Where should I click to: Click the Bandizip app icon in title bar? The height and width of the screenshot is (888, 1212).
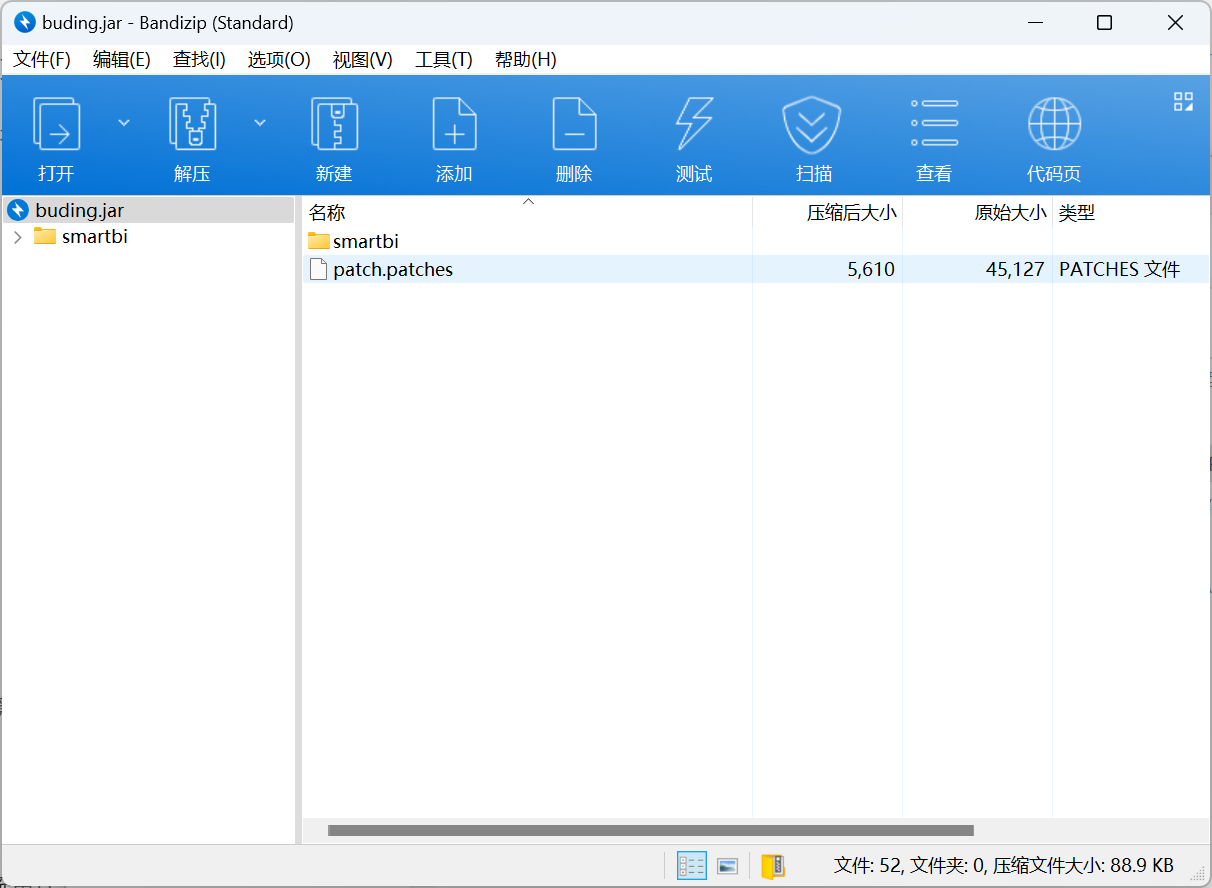tap(25, 22)
